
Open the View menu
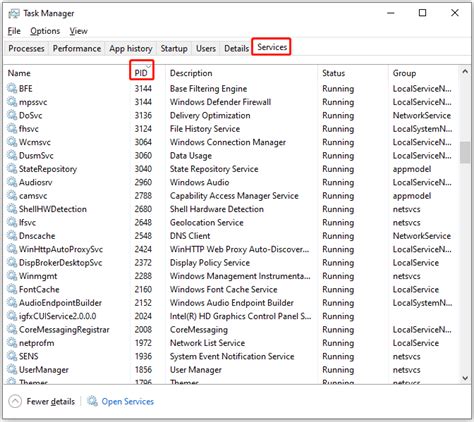78,31
